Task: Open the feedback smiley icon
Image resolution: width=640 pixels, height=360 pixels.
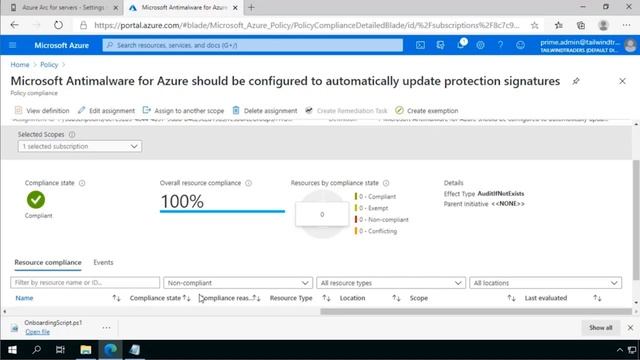Action: 520,45
